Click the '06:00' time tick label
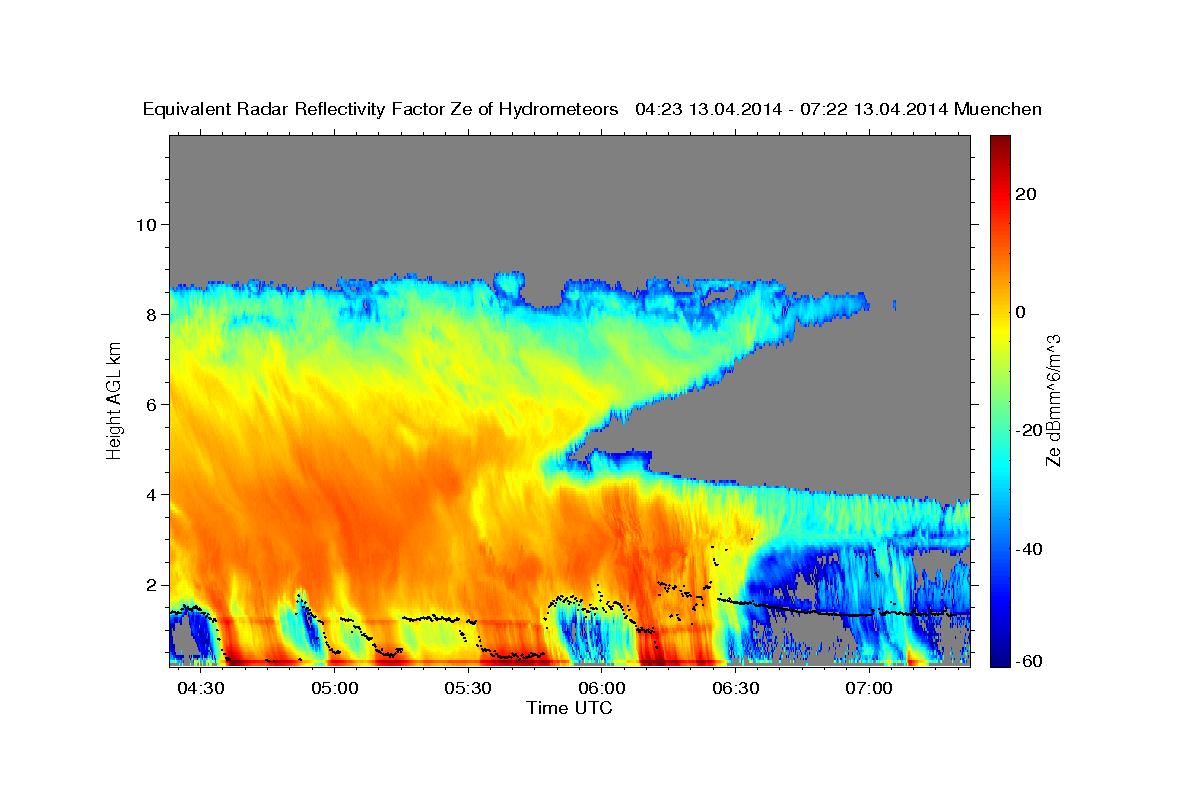 click(x=602, y=689)
